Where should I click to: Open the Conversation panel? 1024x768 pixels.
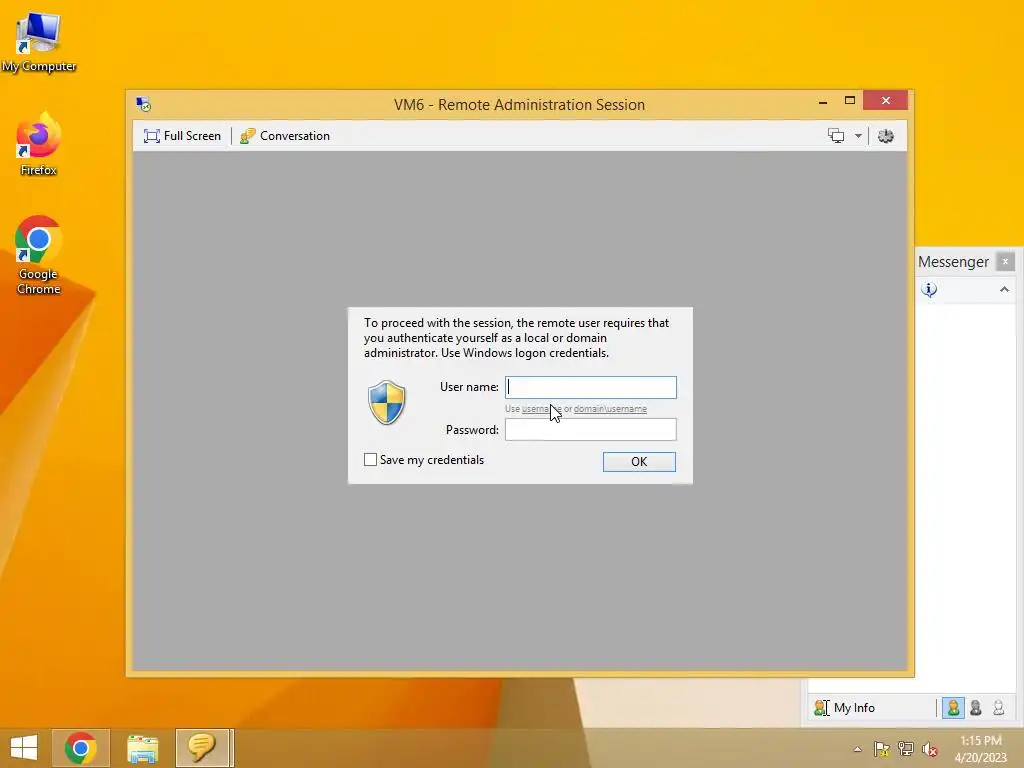click(285, 136)
